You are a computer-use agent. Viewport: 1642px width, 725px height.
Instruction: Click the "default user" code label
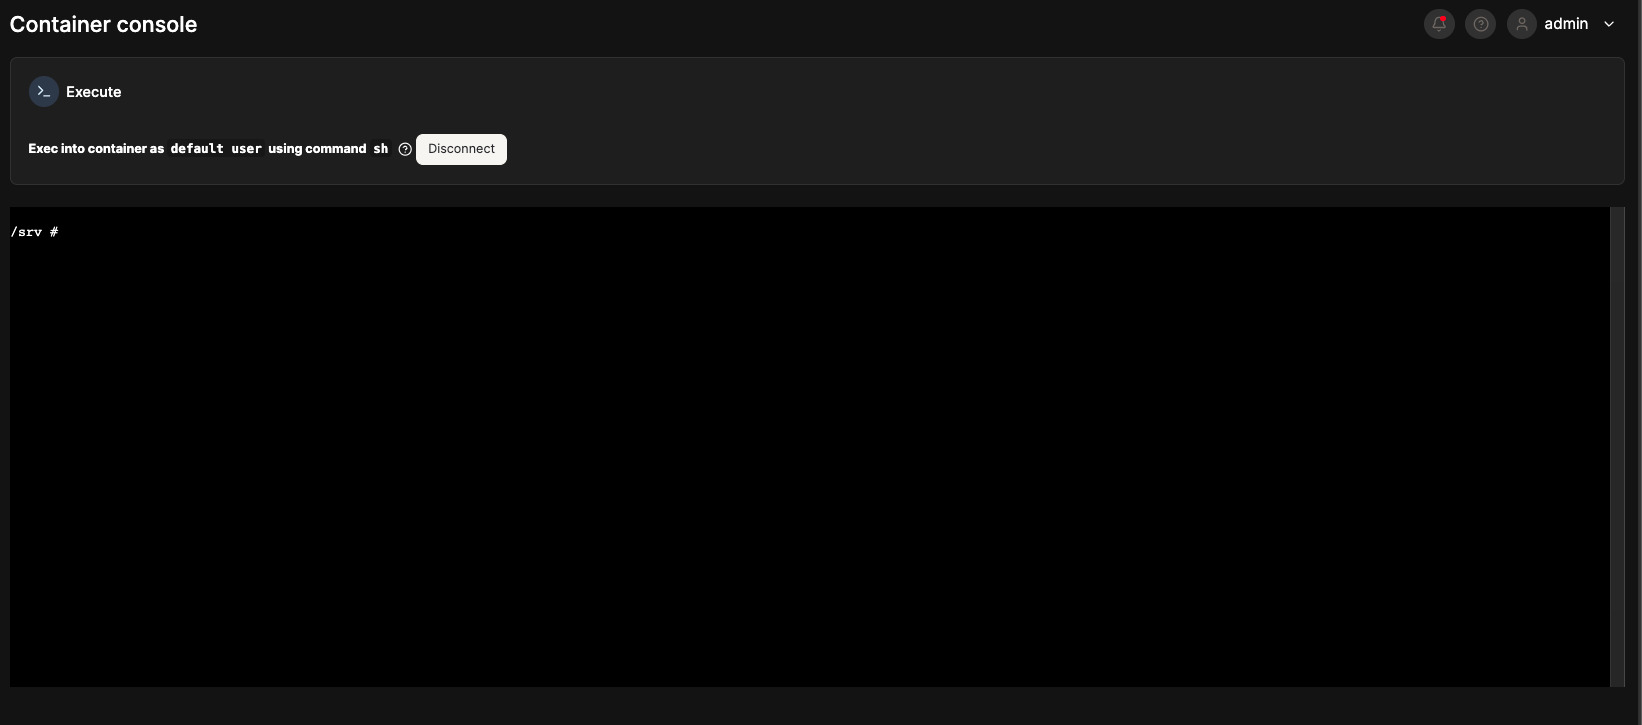coord(216,149)
